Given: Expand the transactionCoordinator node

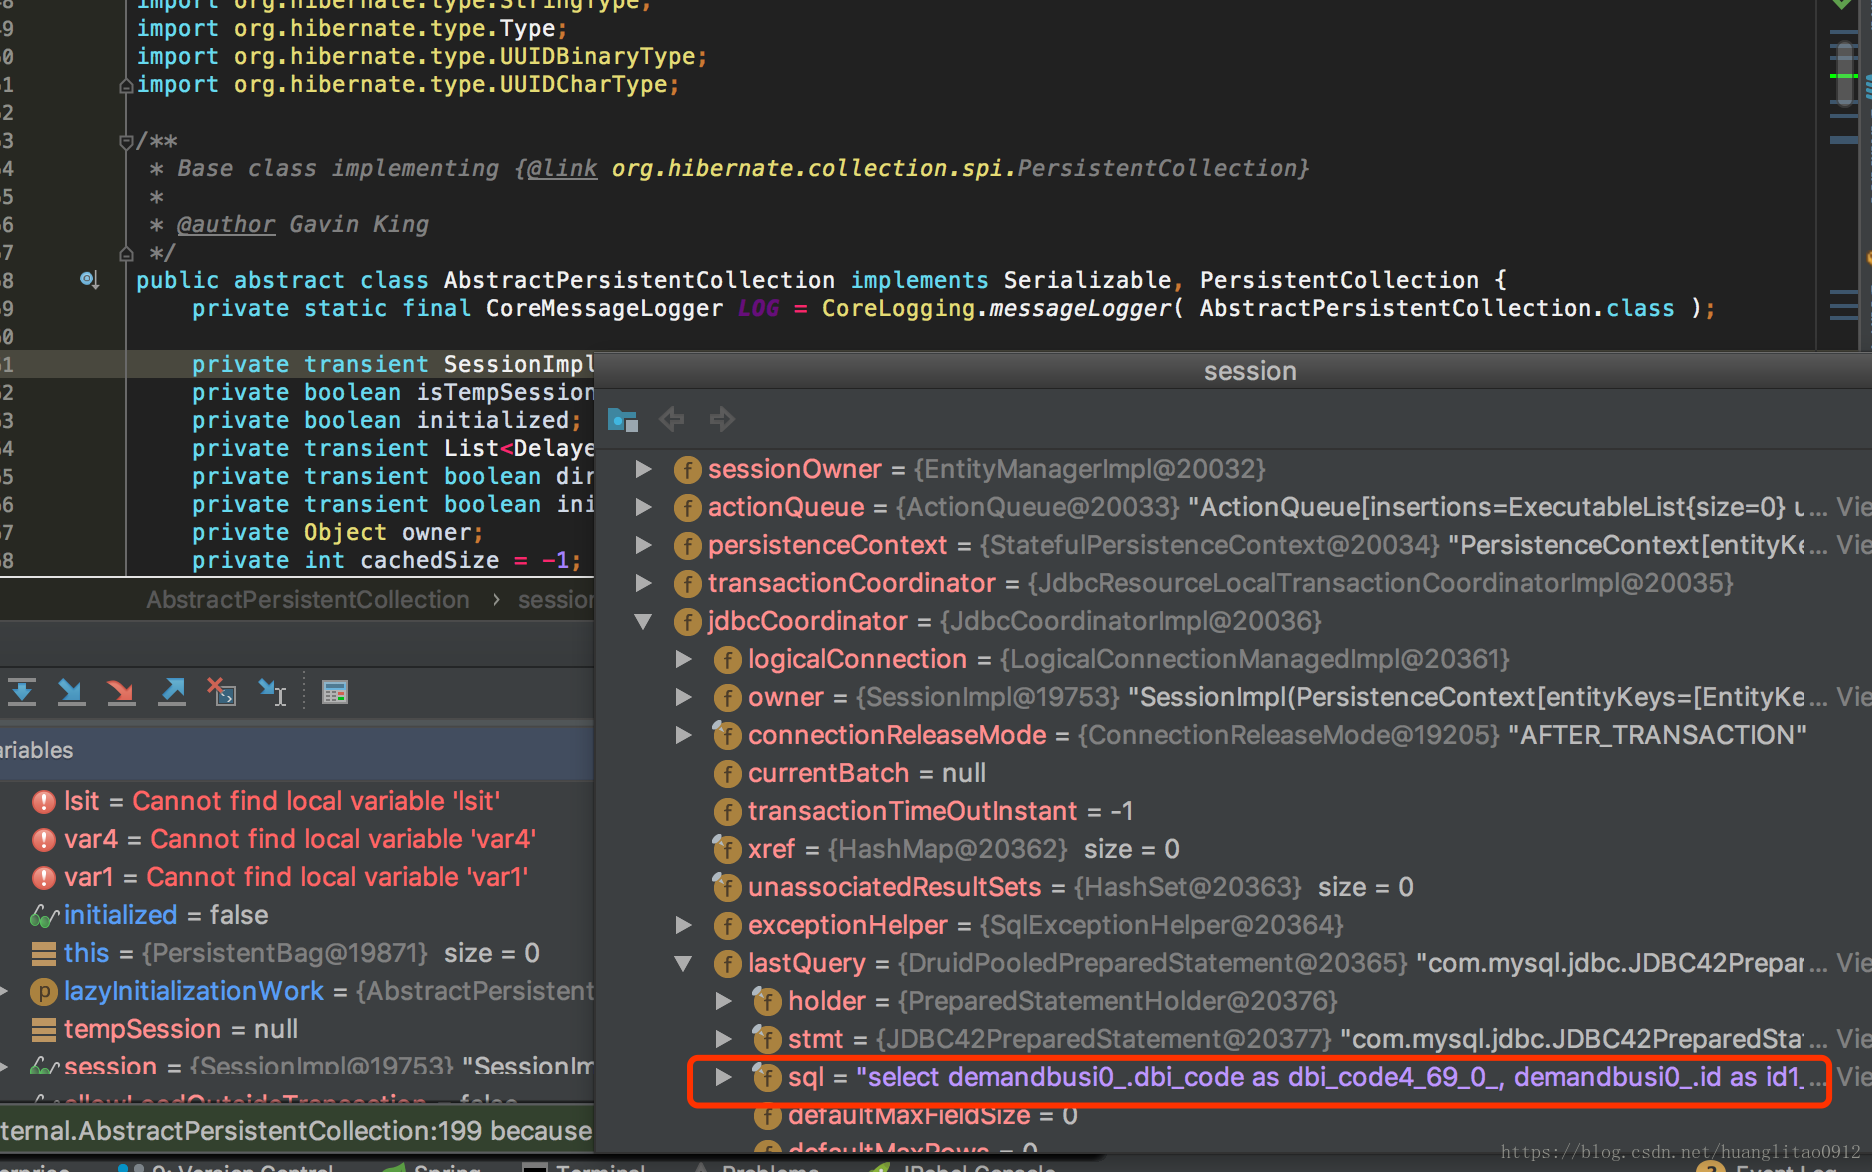Looking at the screenshot, I should pyautogui.click(x=644, y=583).
